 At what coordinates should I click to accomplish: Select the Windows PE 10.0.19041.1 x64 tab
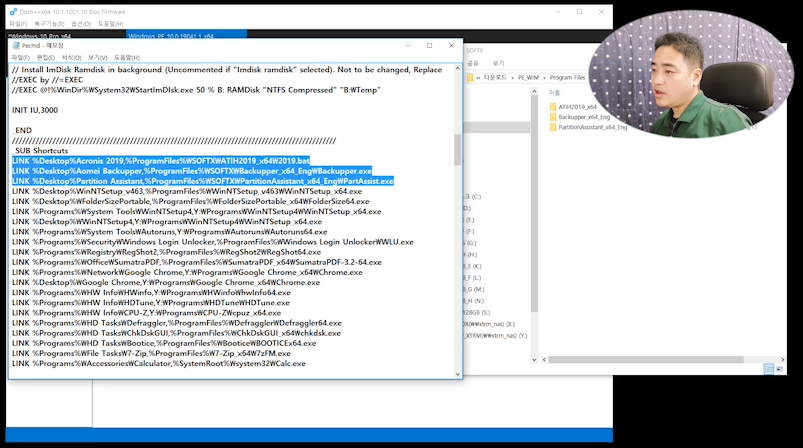point(186,36)
